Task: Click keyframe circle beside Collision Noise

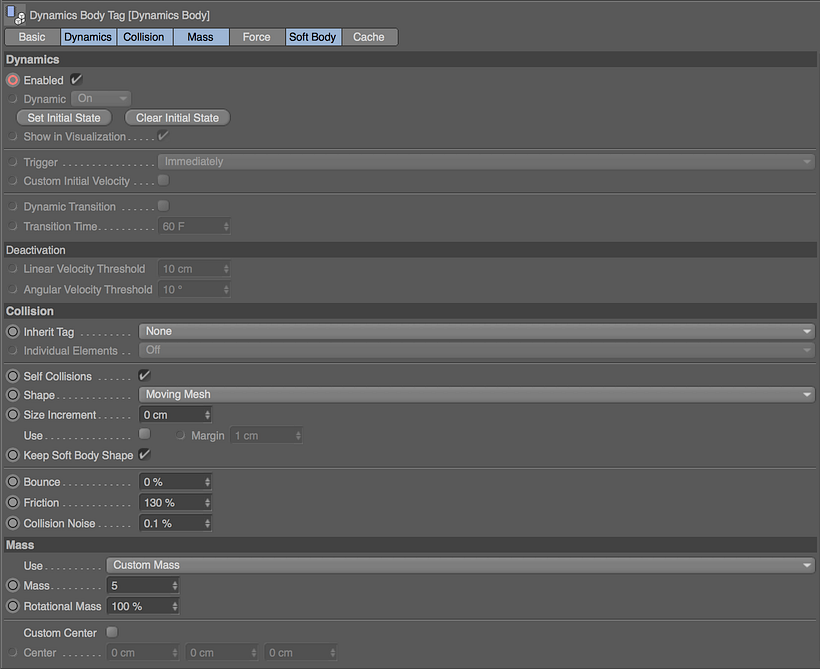Action: (13, 523)
